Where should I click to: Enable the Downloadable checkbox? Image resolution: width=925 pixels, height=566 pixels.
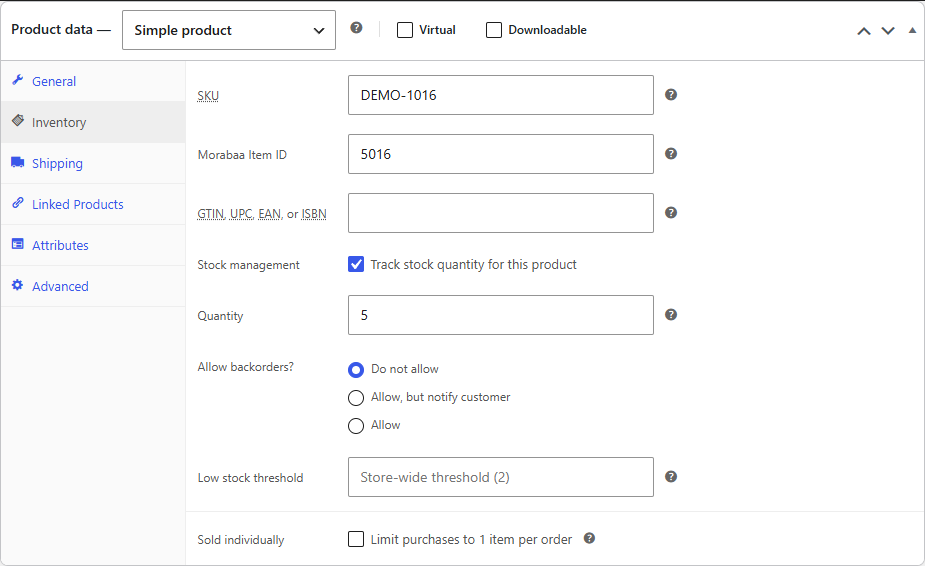tap(494, 30)
